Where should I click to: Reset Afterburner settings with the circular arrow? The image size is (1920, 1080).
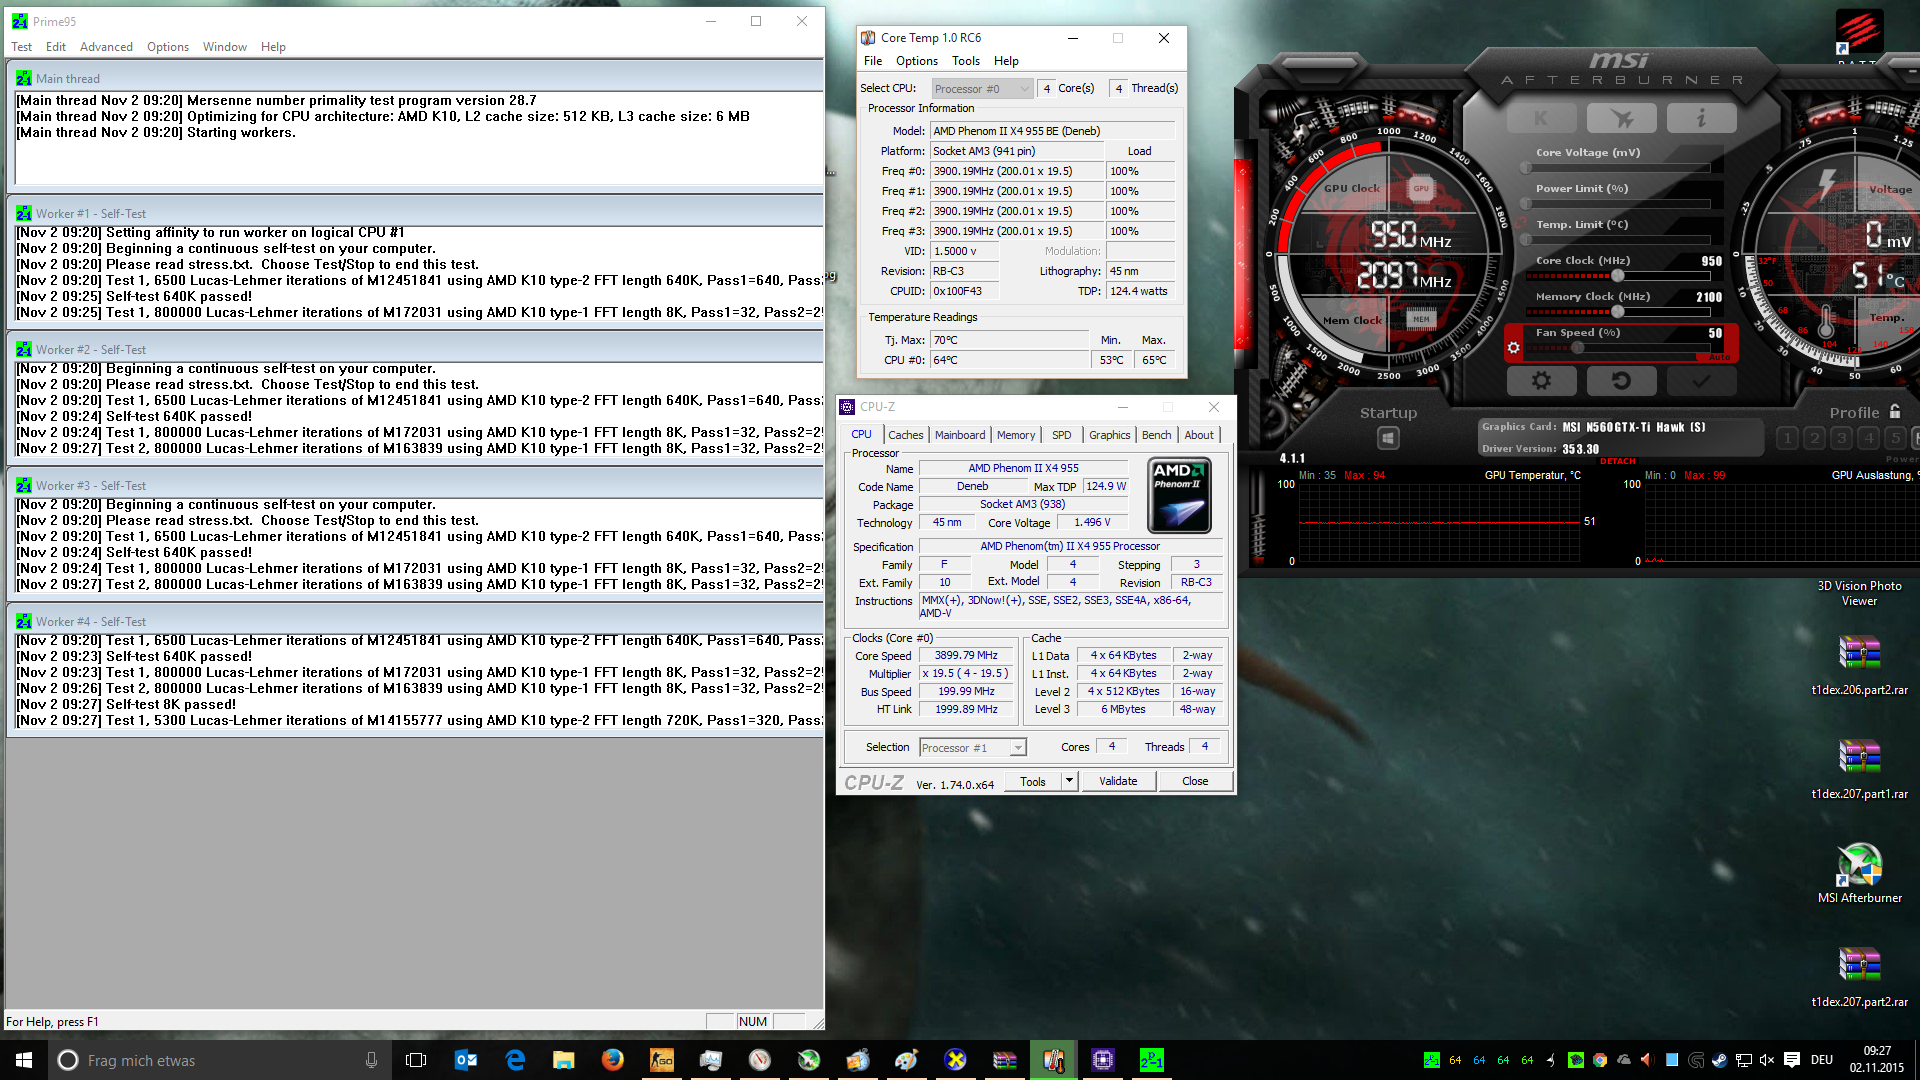pyautogui.click(x=1621, y=380)
